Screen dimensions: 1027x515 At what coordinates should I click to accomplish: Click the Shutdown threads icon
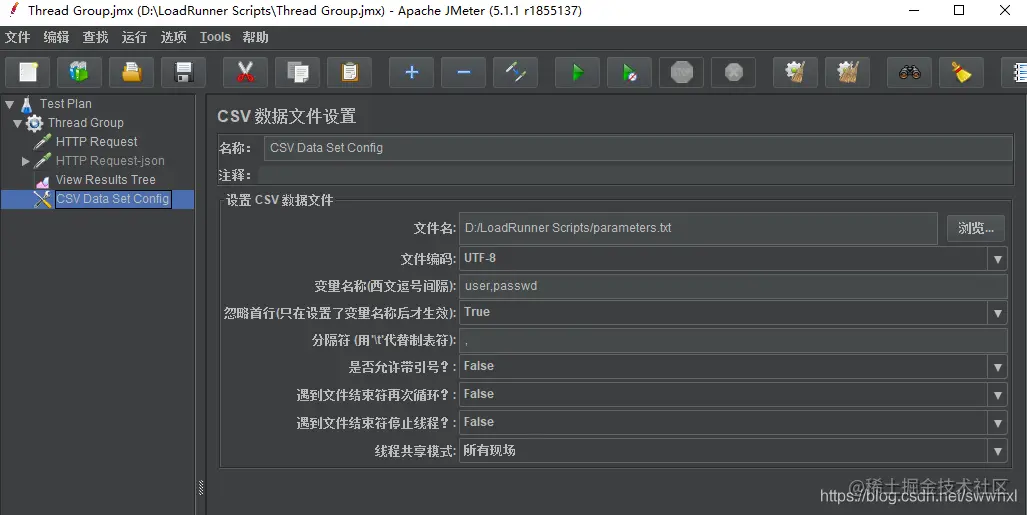pos(734,72)
